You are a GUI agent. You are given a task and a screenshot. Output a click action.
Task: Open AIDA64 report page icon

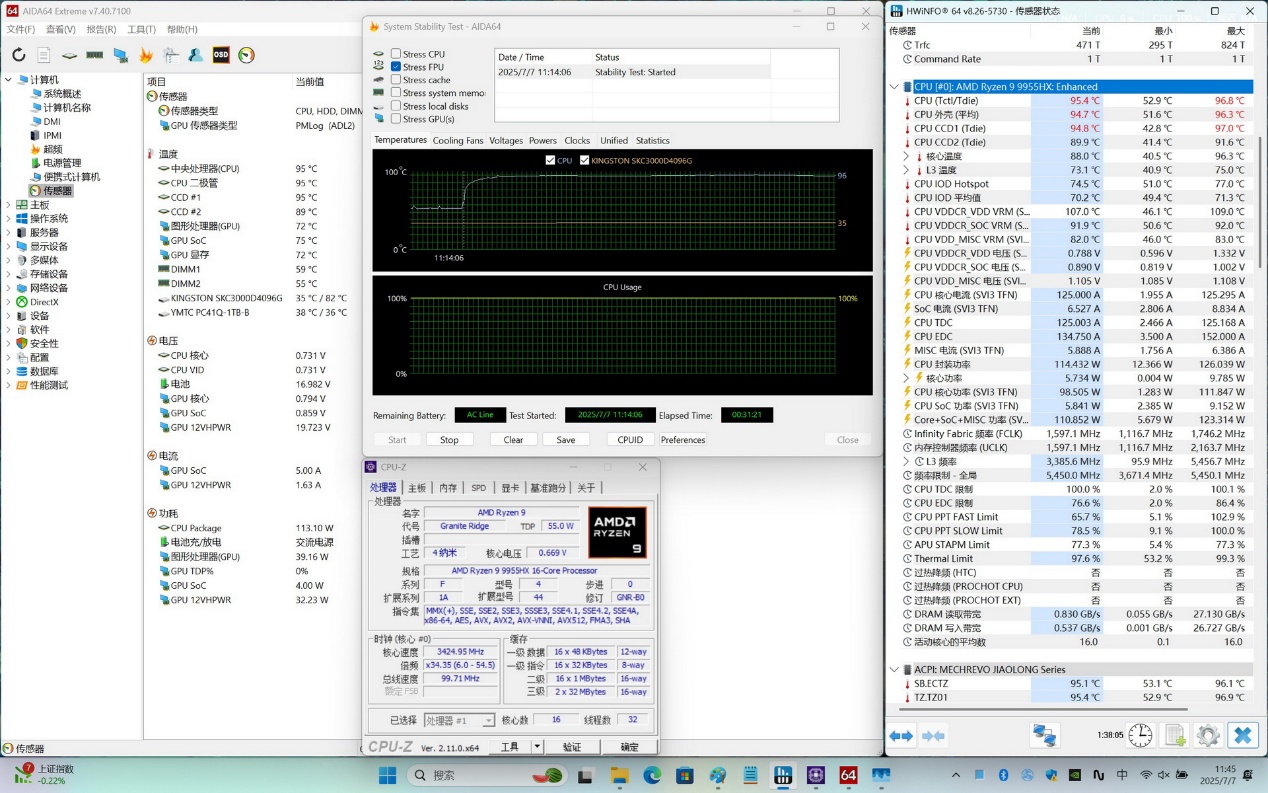[44, 55]
